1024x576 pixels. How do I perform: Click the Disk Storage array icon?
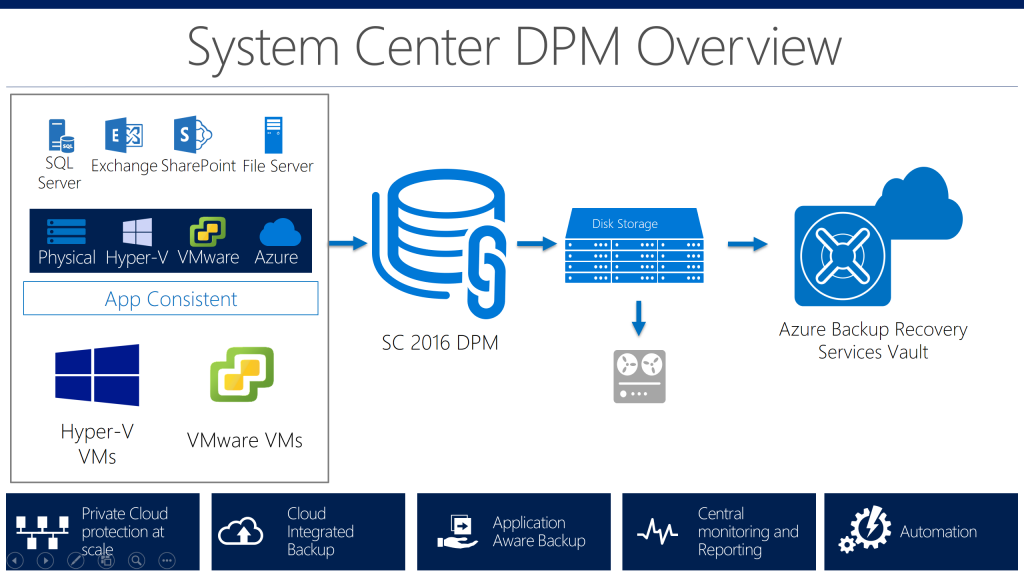click(634, 246)
